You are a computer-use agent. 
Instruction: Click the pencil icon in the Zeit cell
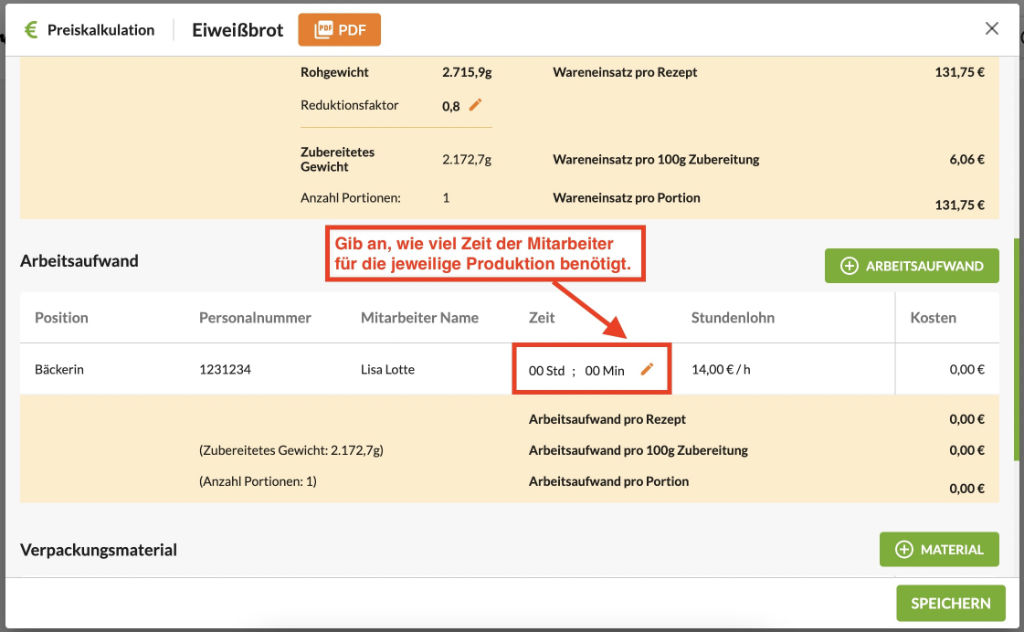pos(647,369)
